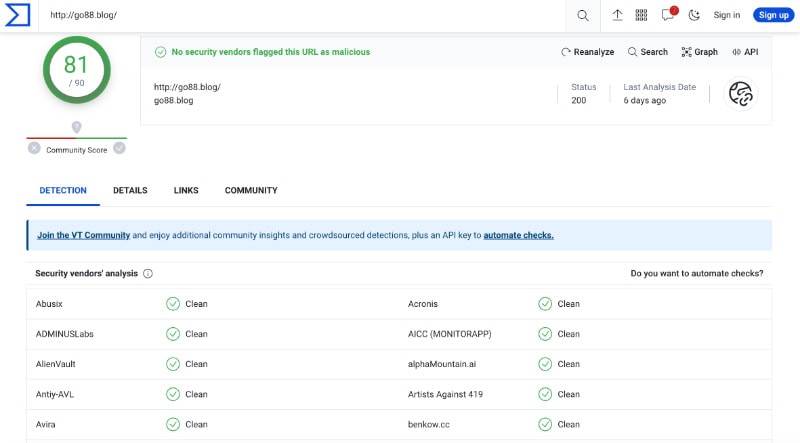Click Clean check icon for Antiy-AVL
The width and height of the screenshot is (800, 443).
(x=173, y=395)
